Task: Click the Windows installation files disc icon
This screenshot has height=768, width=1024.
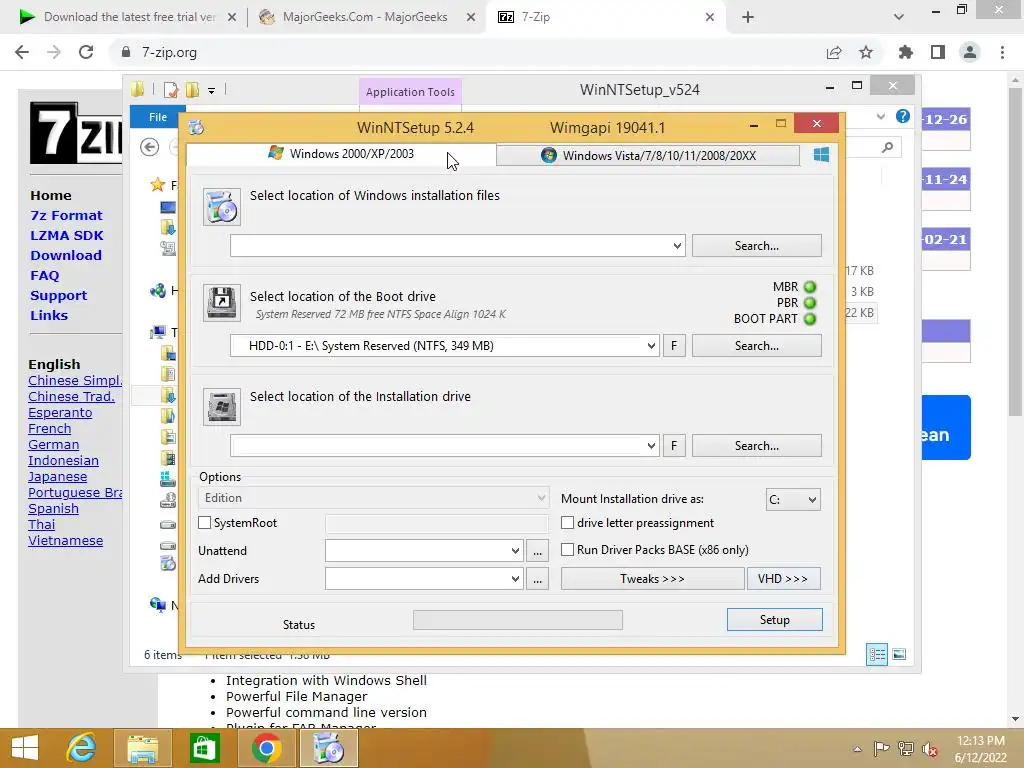Action: coord(221,207)
